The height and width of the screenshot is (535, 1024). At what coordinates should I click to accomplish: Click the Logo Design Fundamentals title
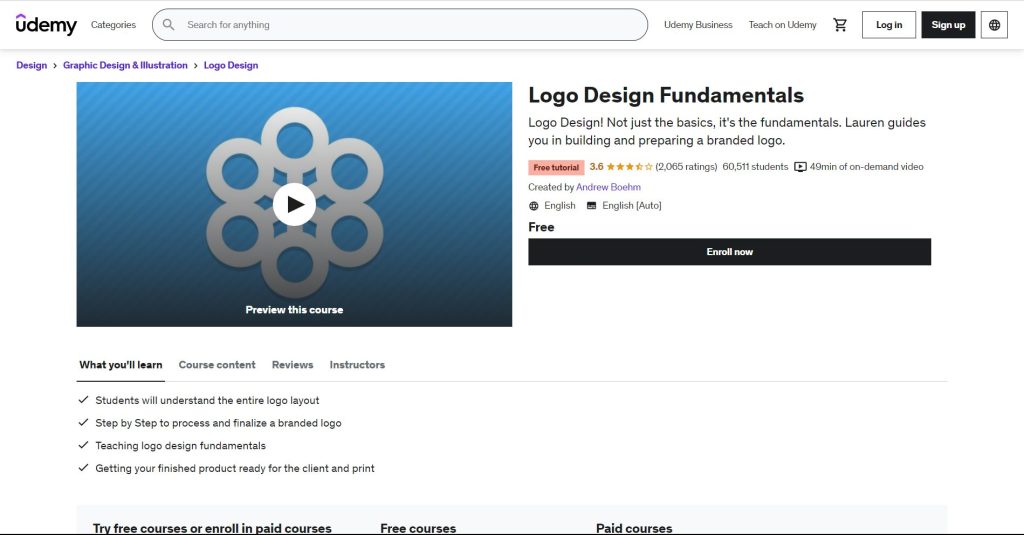(666, 95)
